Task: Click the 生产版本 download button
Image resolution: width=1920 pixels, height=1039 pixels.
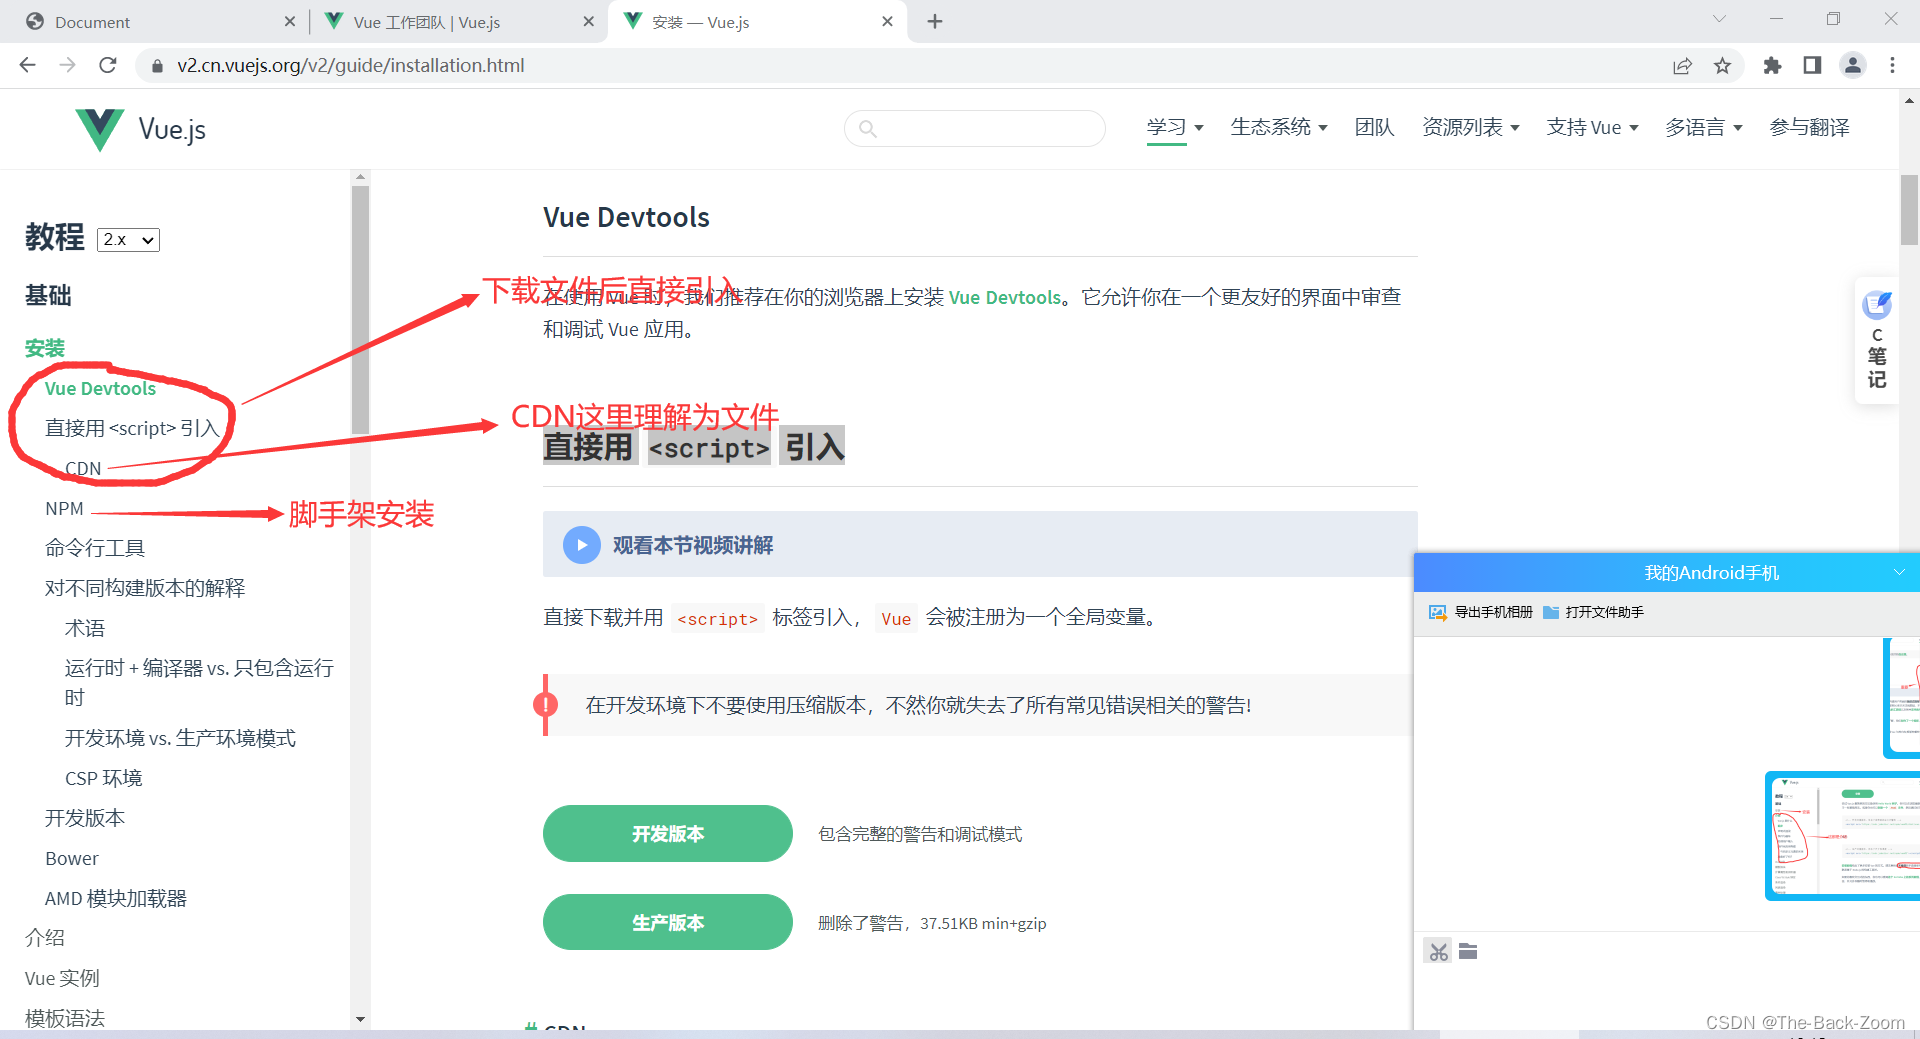Action: [668, 922]
